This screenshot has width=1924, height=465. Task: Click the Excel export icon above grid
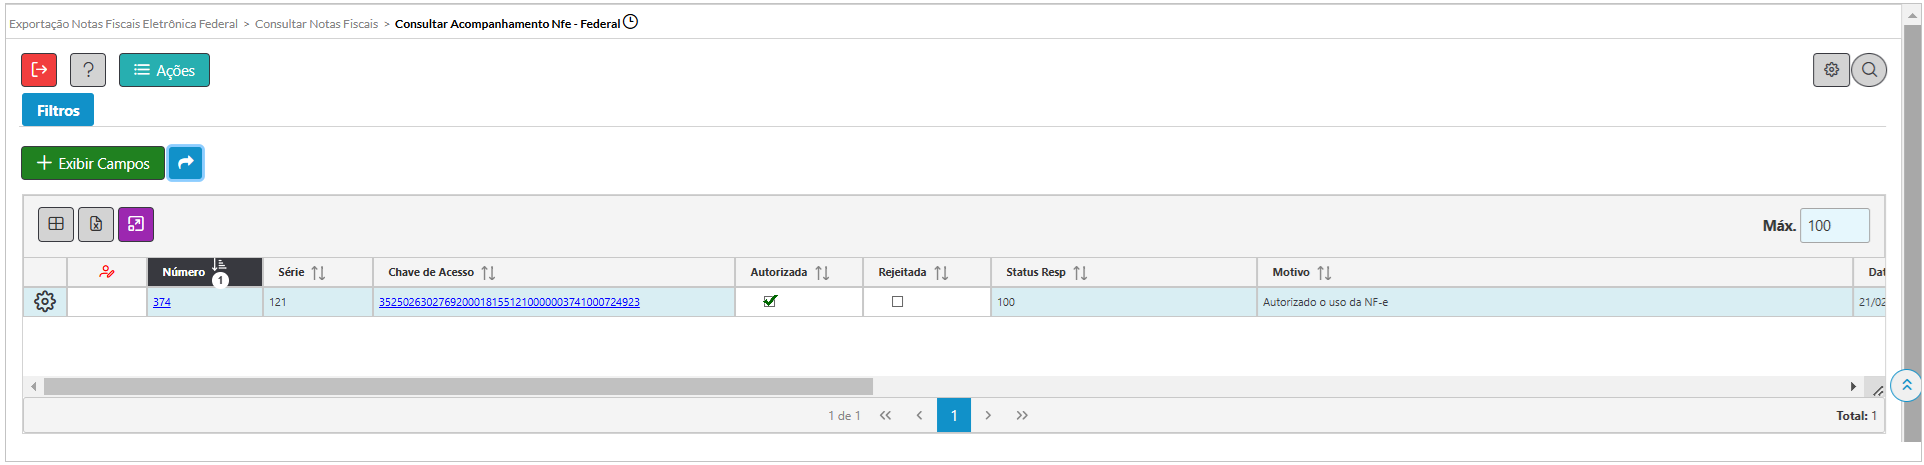tap(96, 224)
